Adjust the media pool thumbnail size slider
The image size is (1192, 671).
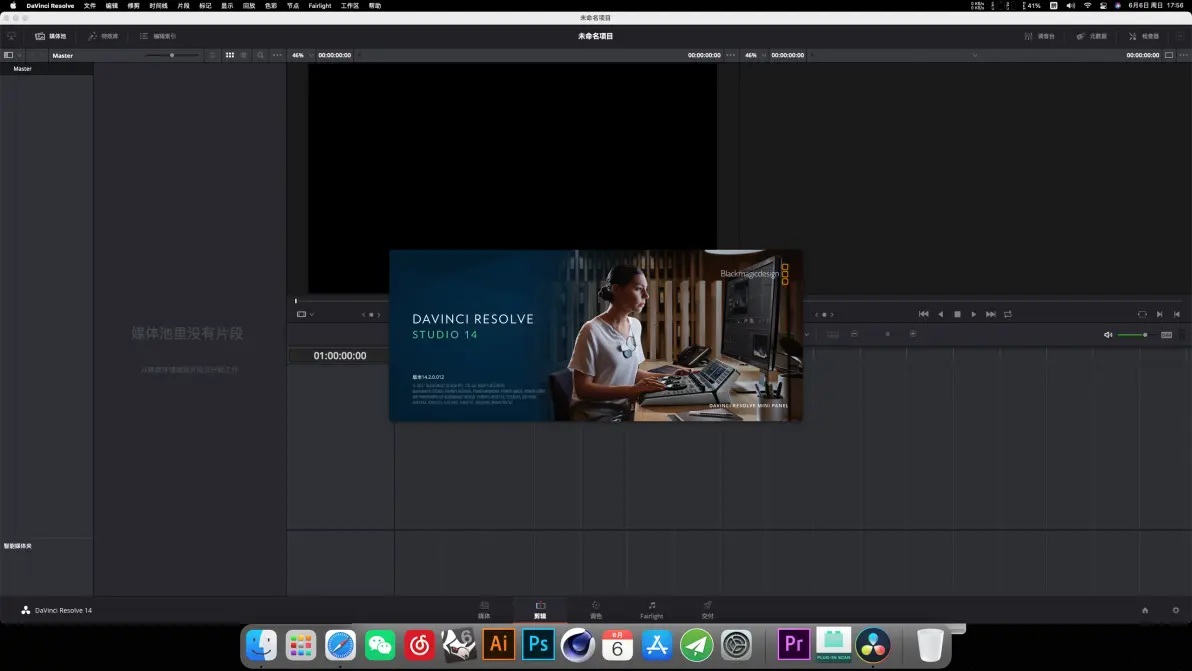(x=172, y=55)
